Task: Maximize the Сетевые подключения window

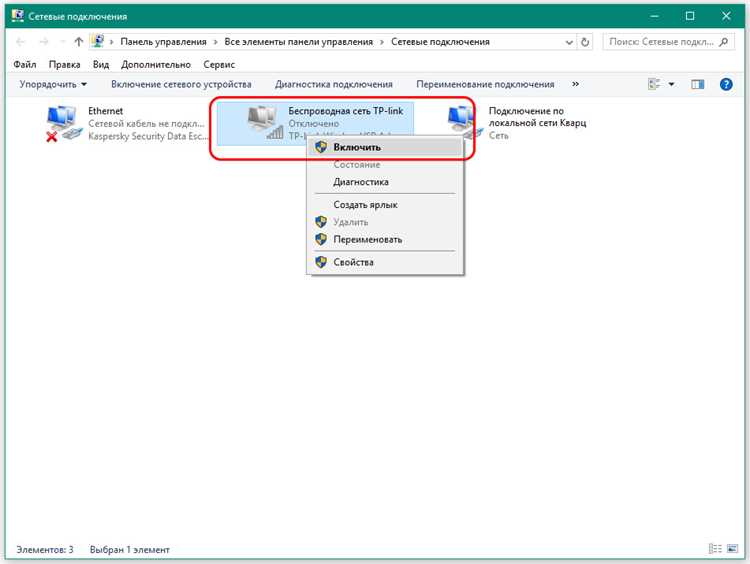Action: (x=690, y=16)
